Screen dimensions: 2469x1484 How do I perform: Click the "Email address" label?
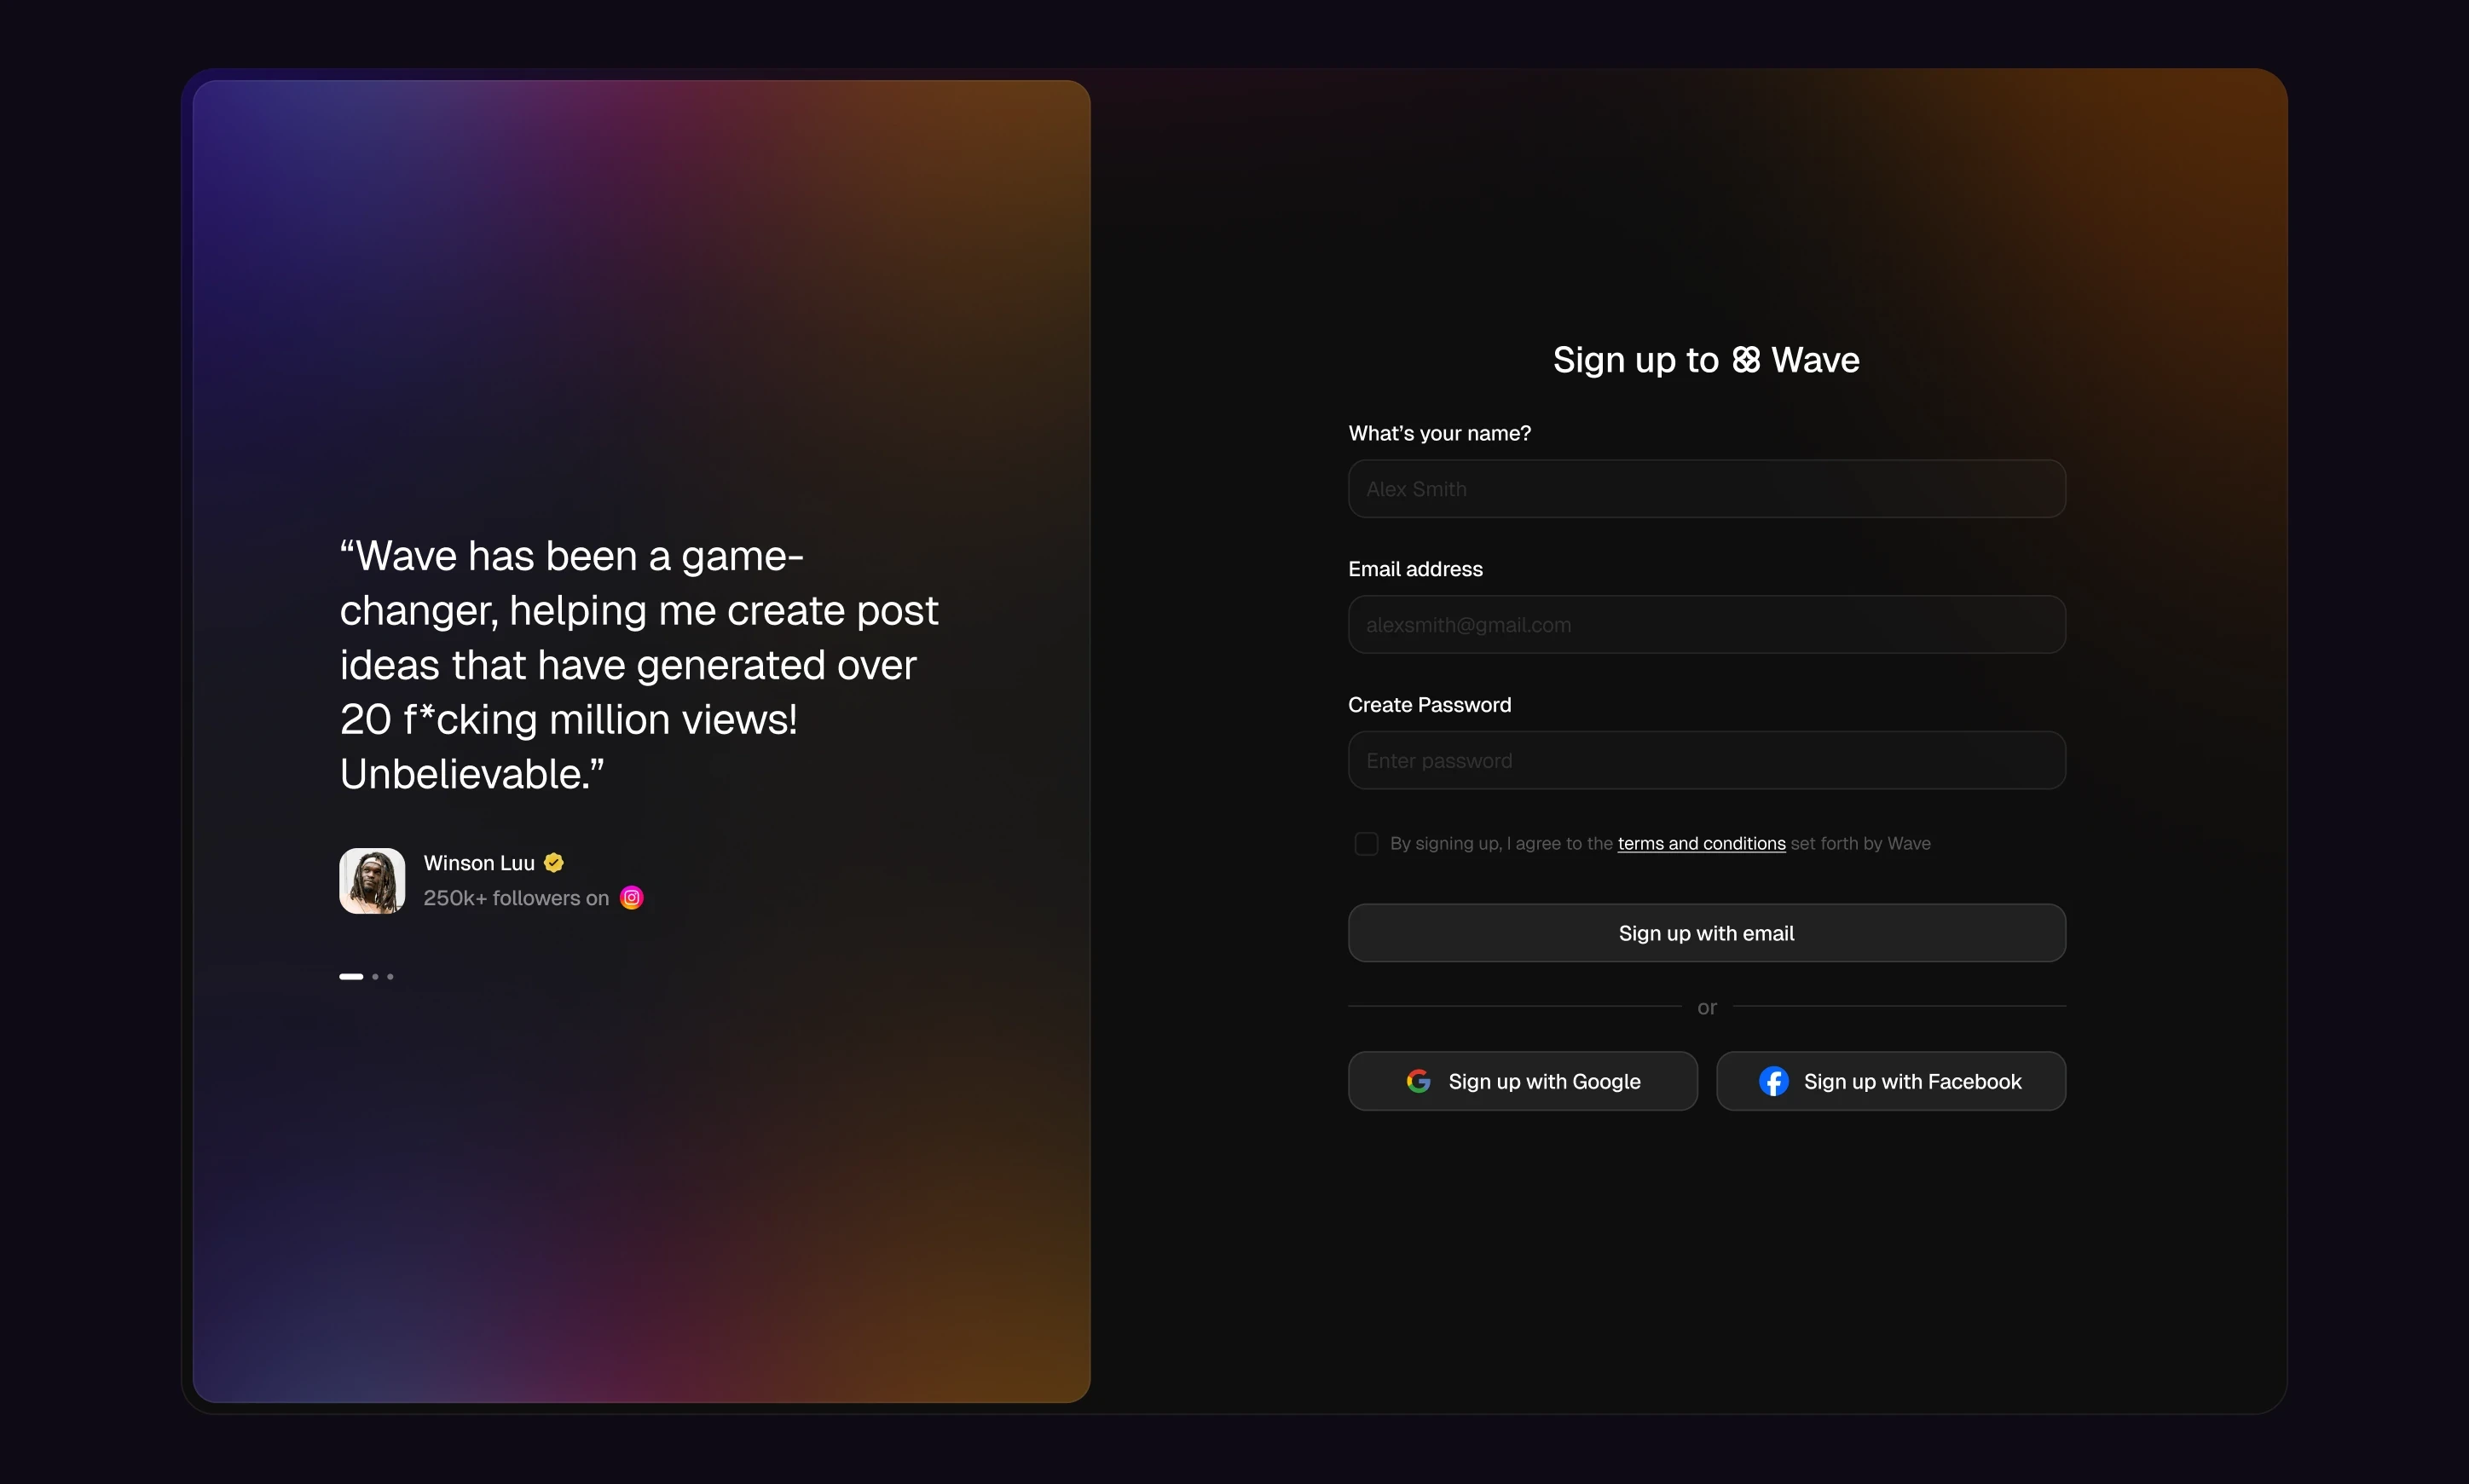[1415, 569]
